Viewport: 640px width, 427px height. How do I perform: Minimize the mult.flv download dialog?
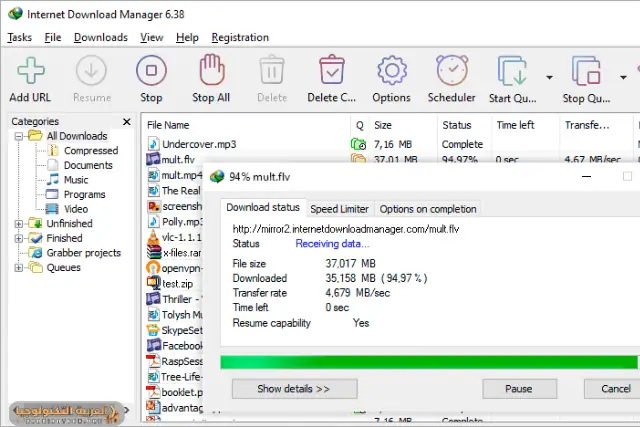click(x=587, y=177)
